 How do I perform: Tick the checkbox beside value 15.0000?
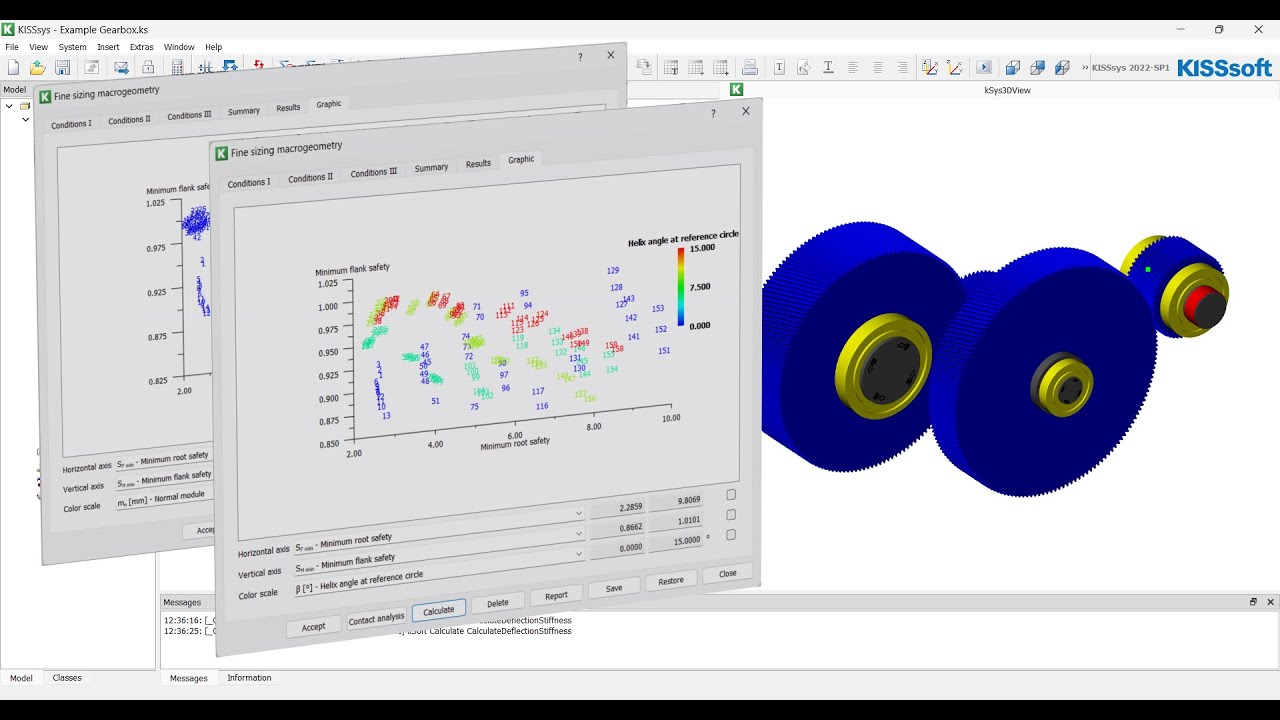731,535
